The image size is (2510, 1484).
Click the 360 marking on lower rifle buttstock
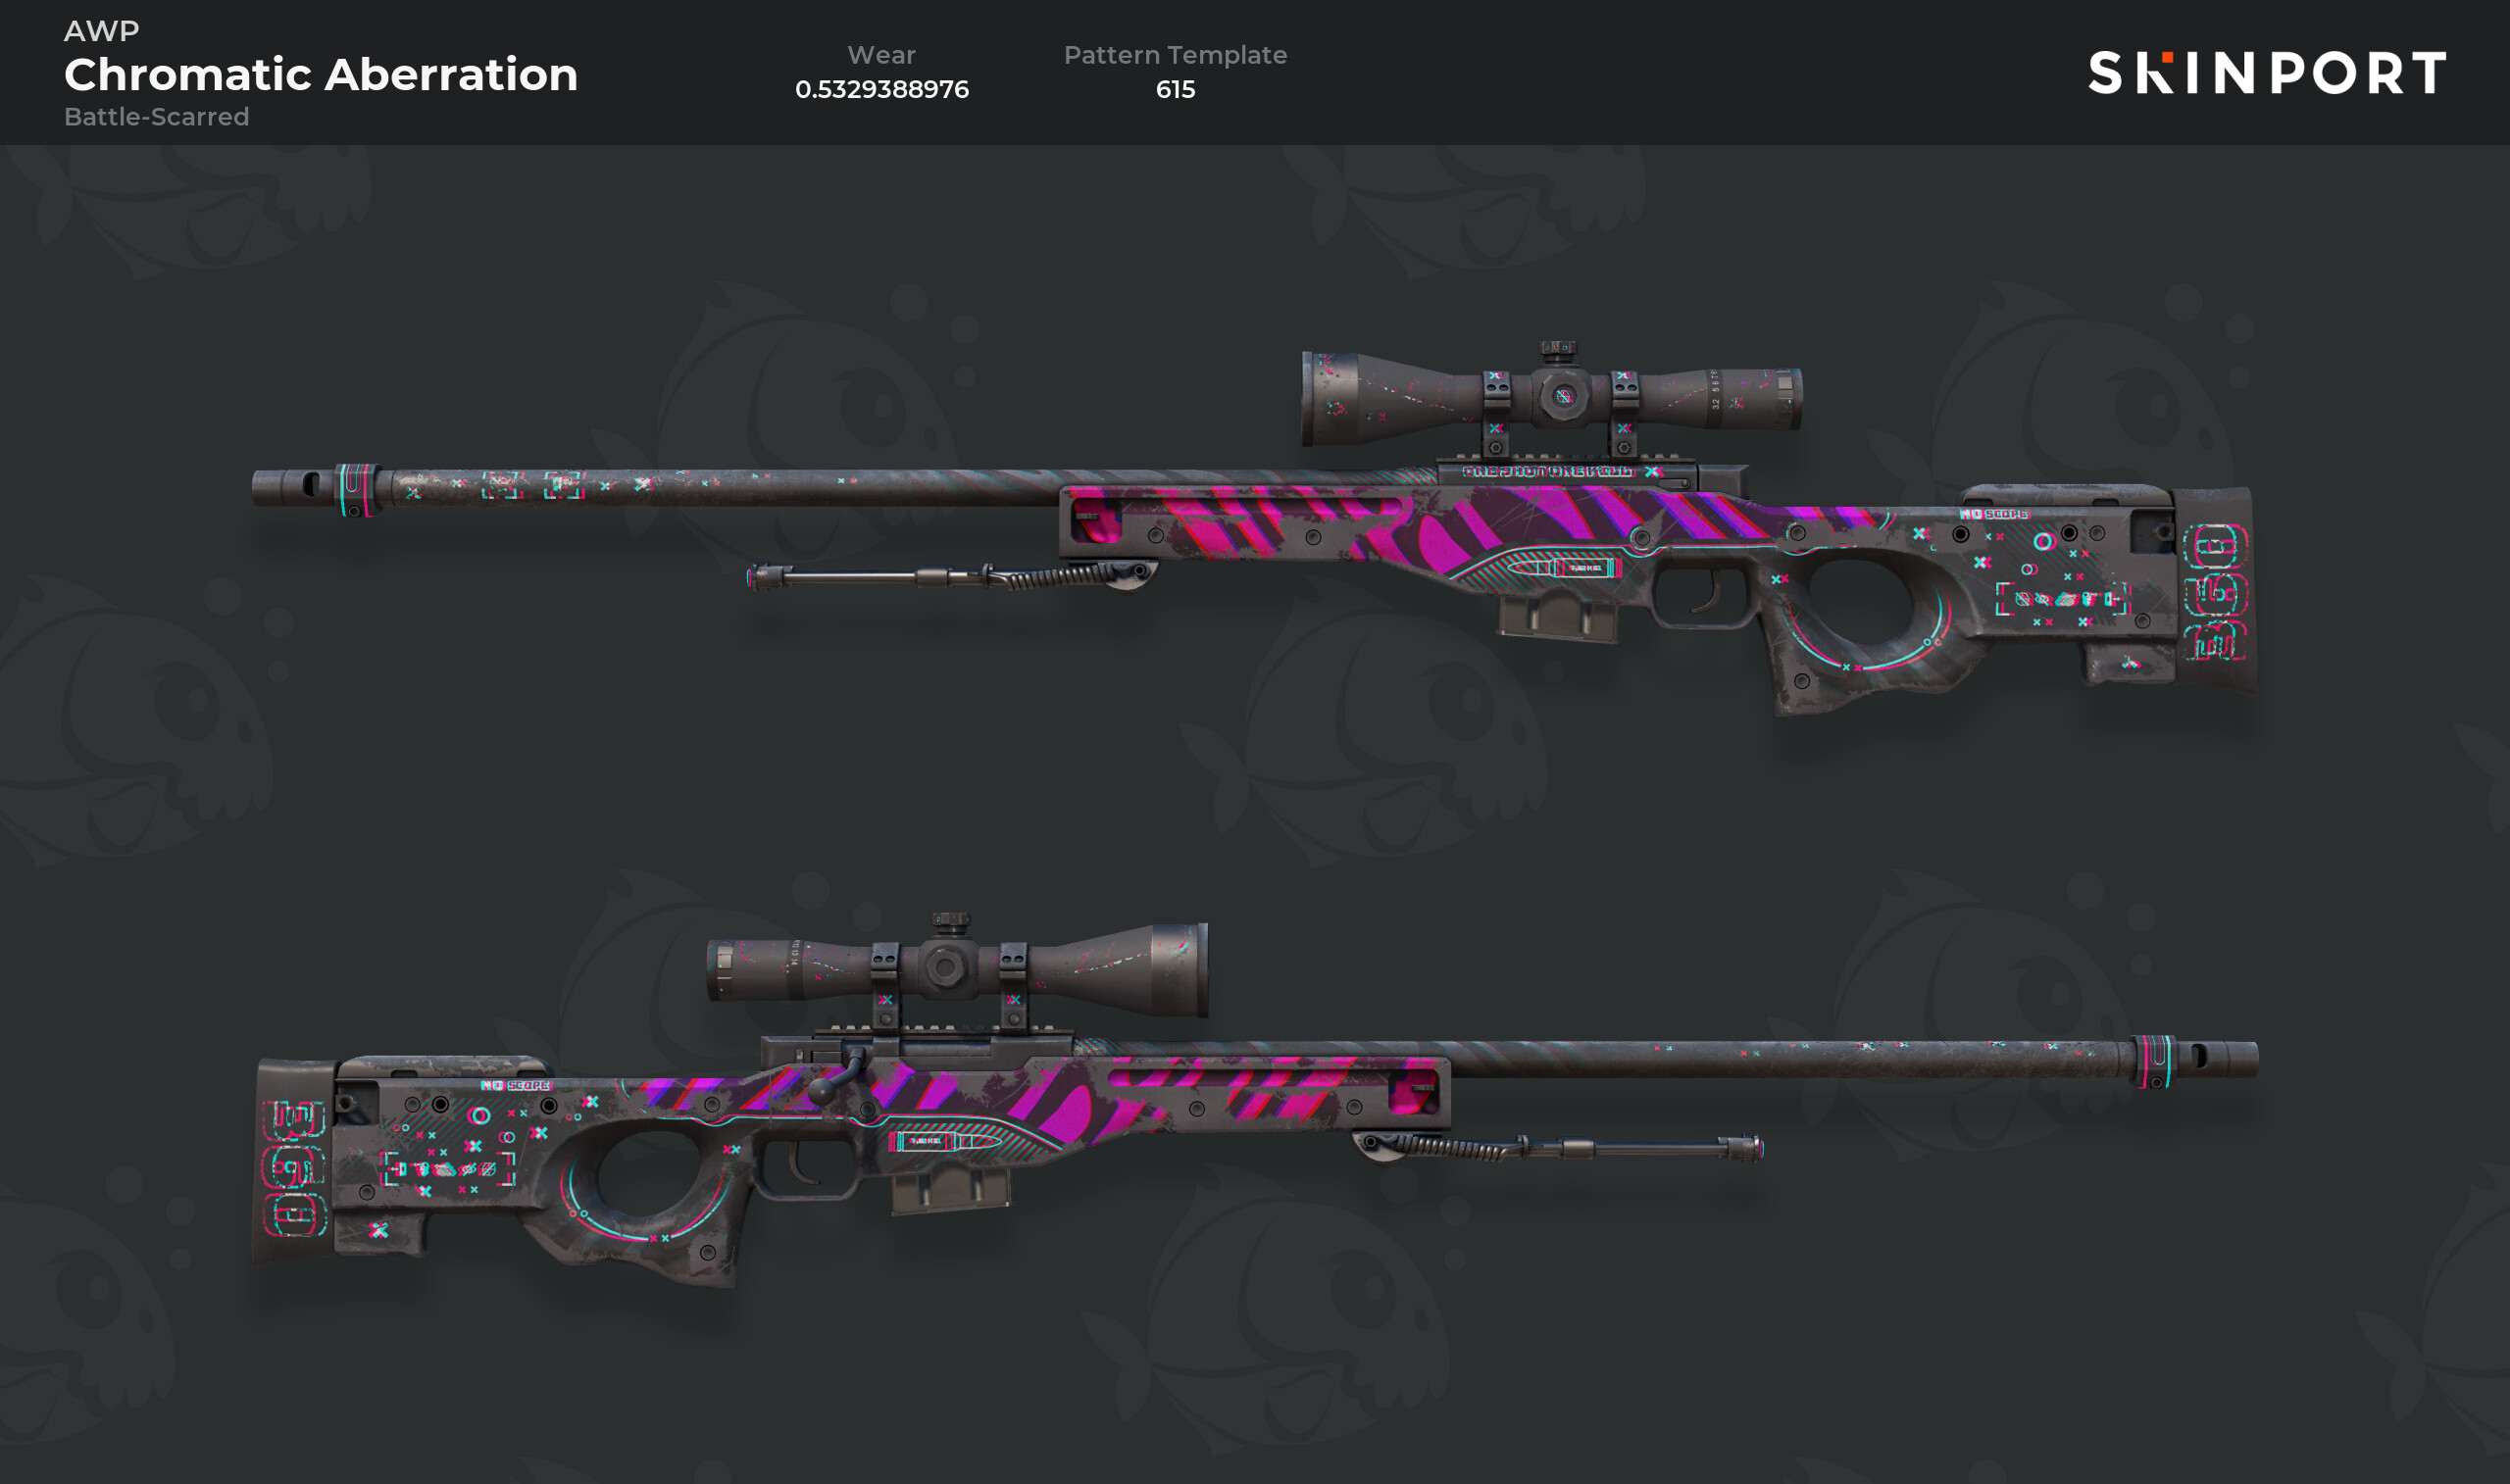(x=294, y=1167)
